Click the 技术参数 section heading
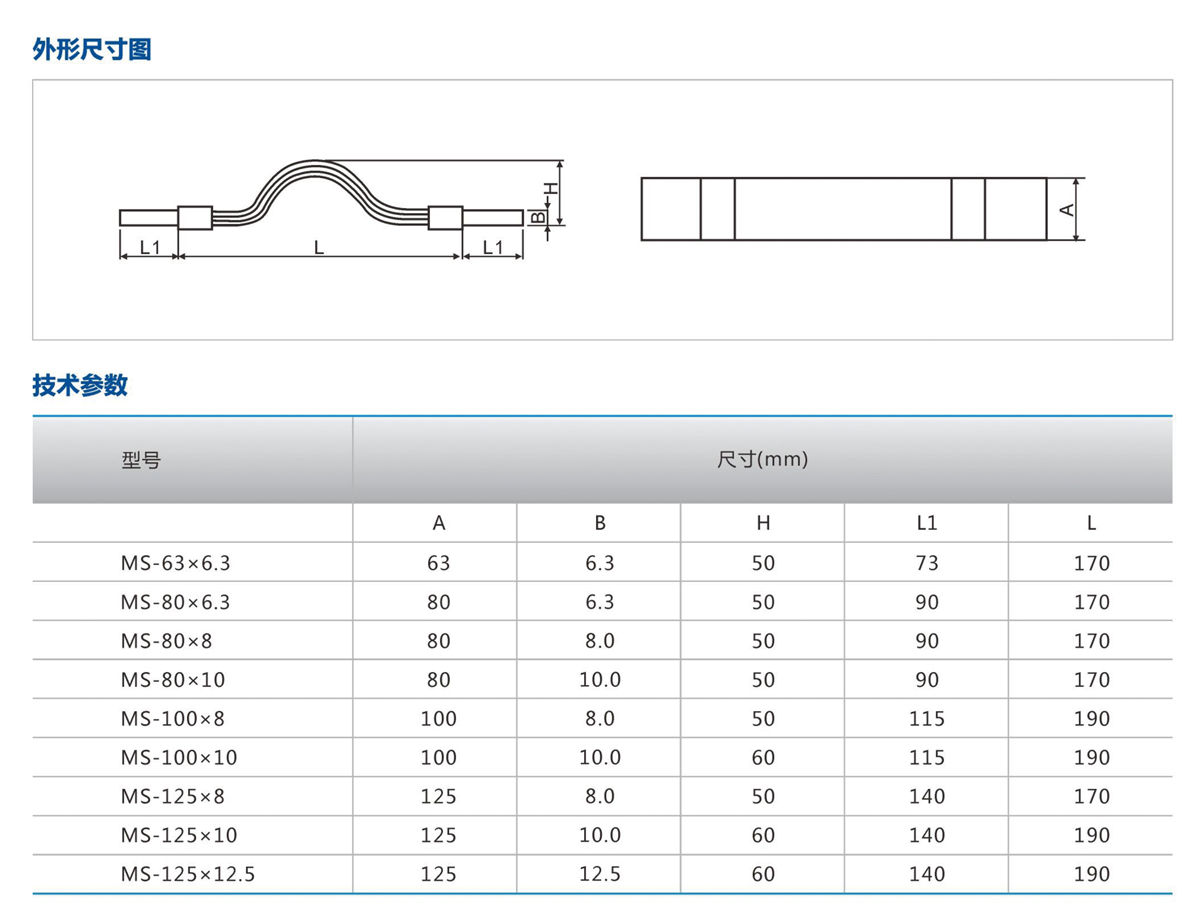Image resolution: width=1200 pixels, height=920 pixels. click(x=80, y=385)
